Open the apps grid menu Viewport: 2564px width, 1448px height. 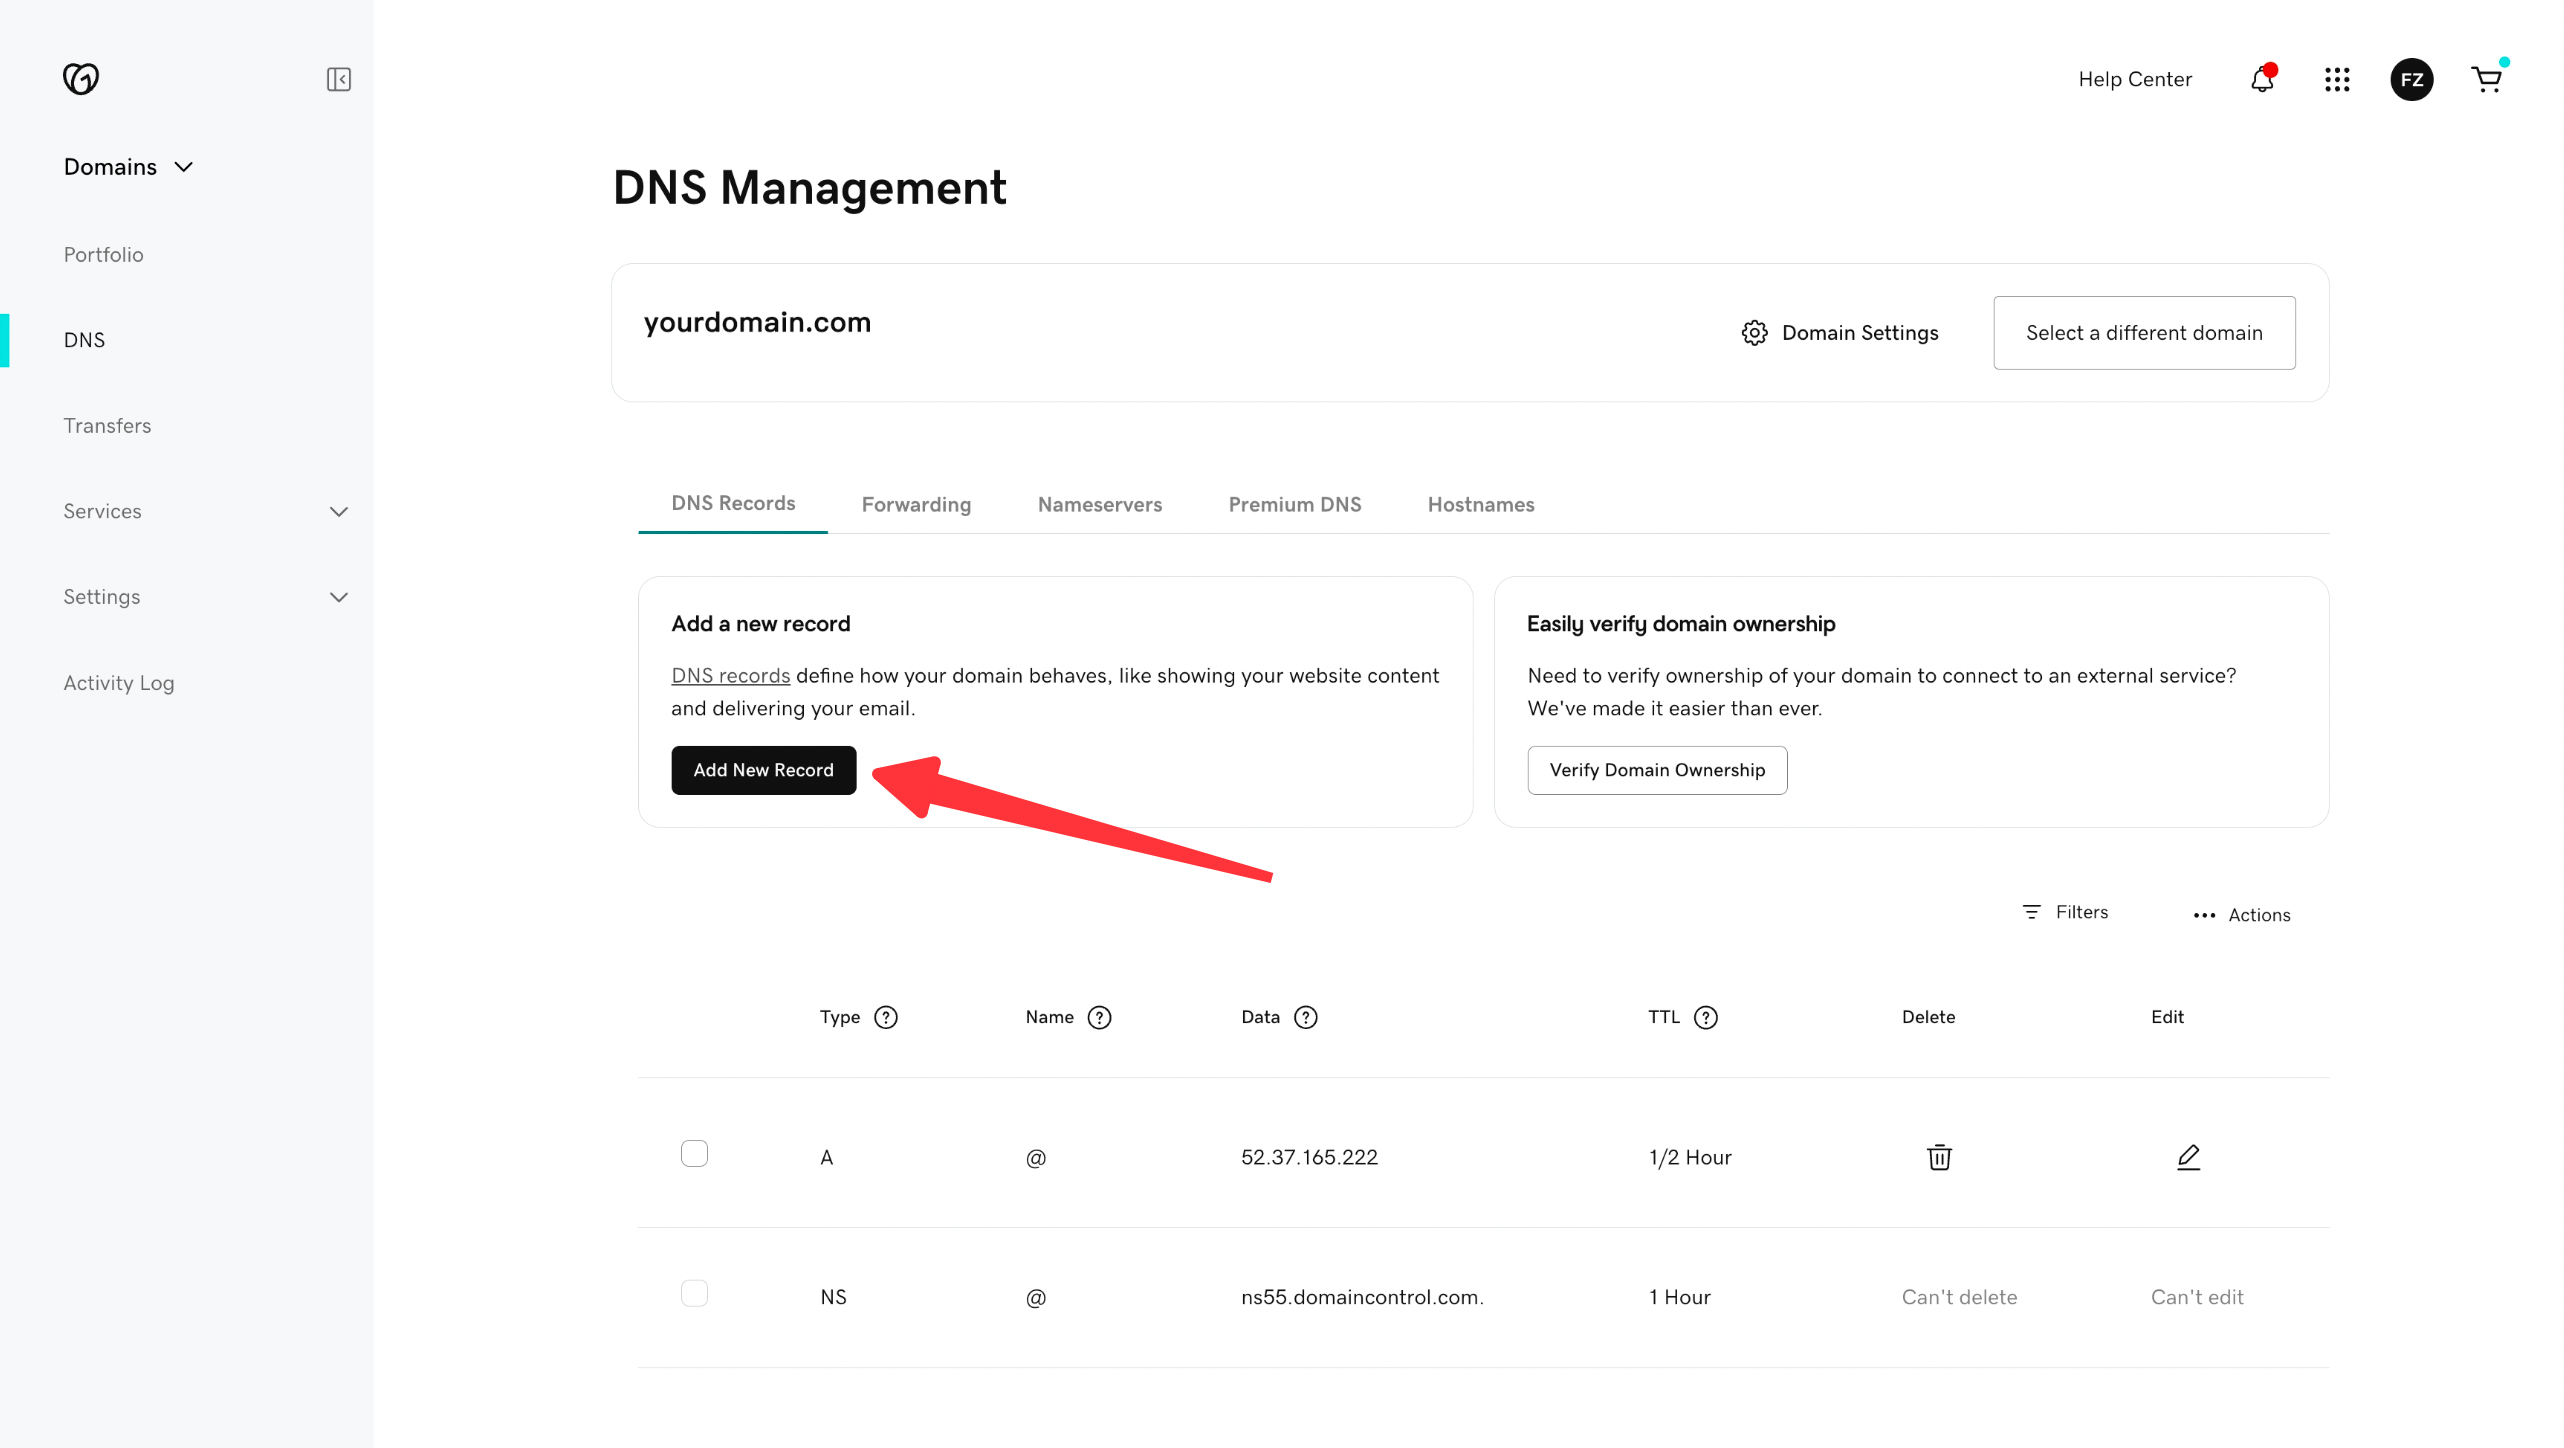point(2337,79)
